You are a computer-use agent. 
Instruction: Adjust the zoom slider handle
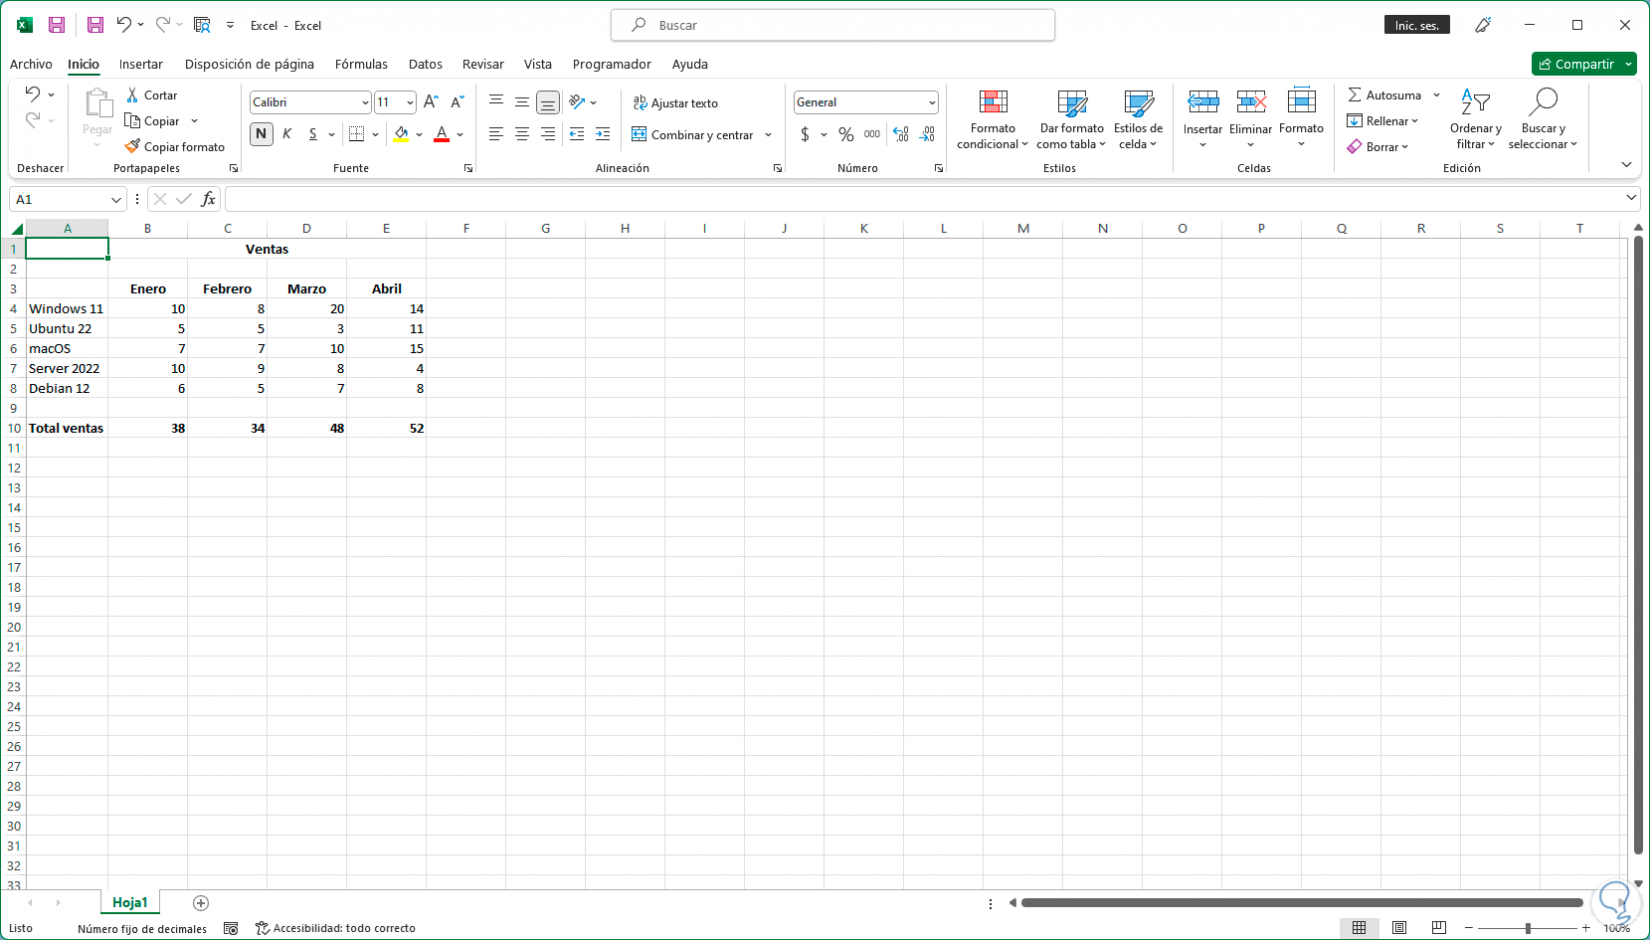click(x=1528, y=929)
